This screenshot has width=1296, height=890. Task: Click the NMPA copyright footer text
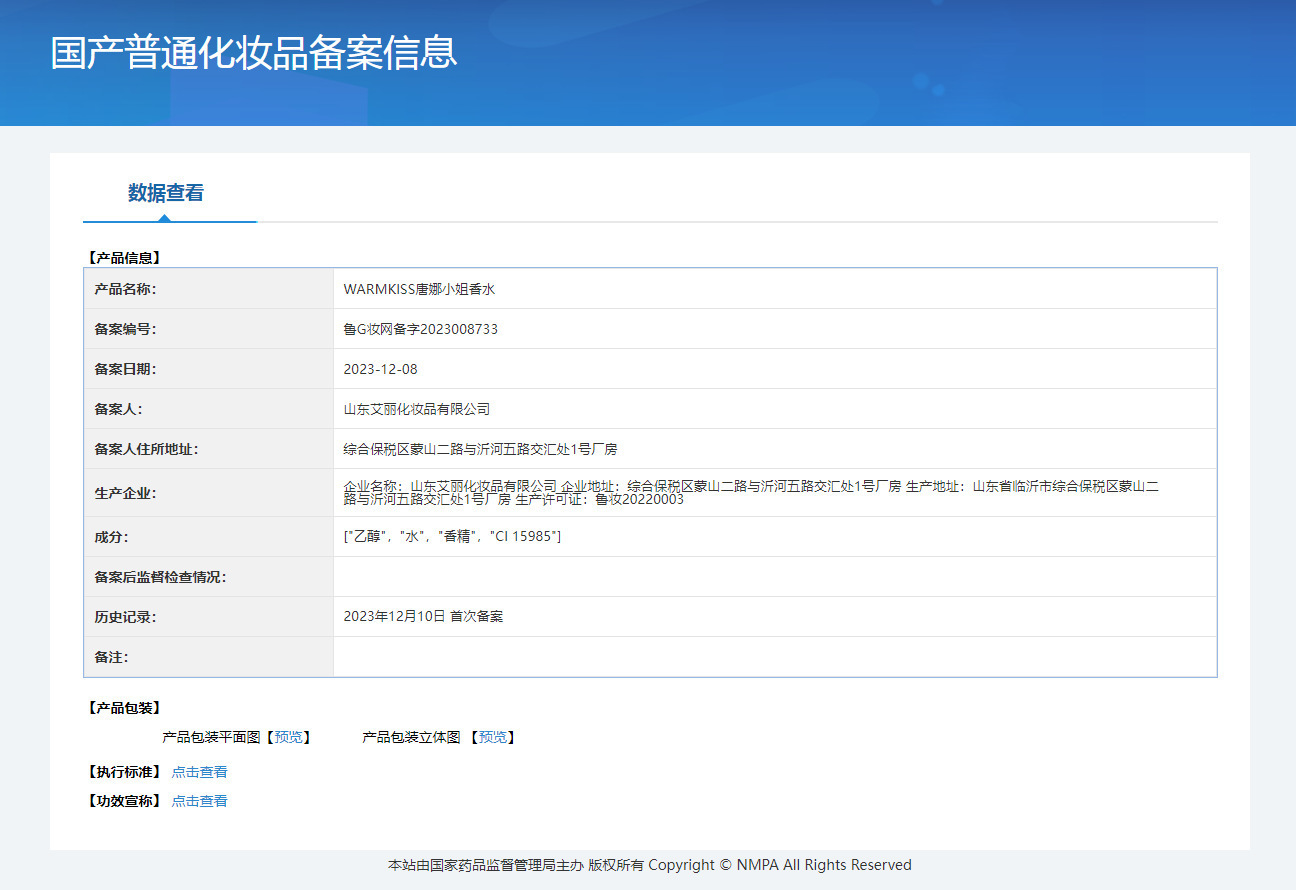point(649,865)
